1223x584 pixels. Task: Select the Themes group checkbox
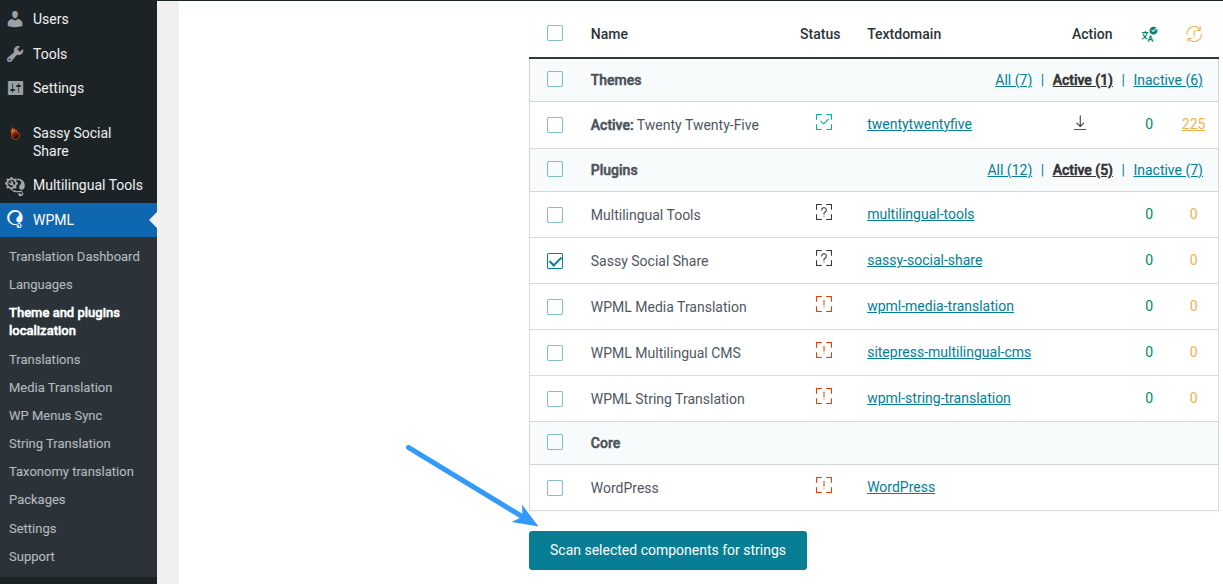(555, 79)
